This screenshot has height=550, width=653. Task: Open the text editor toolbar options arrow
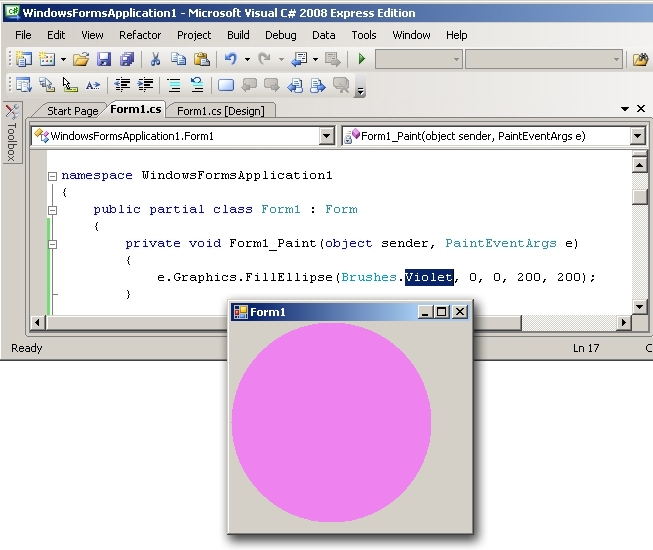[361, 91]
